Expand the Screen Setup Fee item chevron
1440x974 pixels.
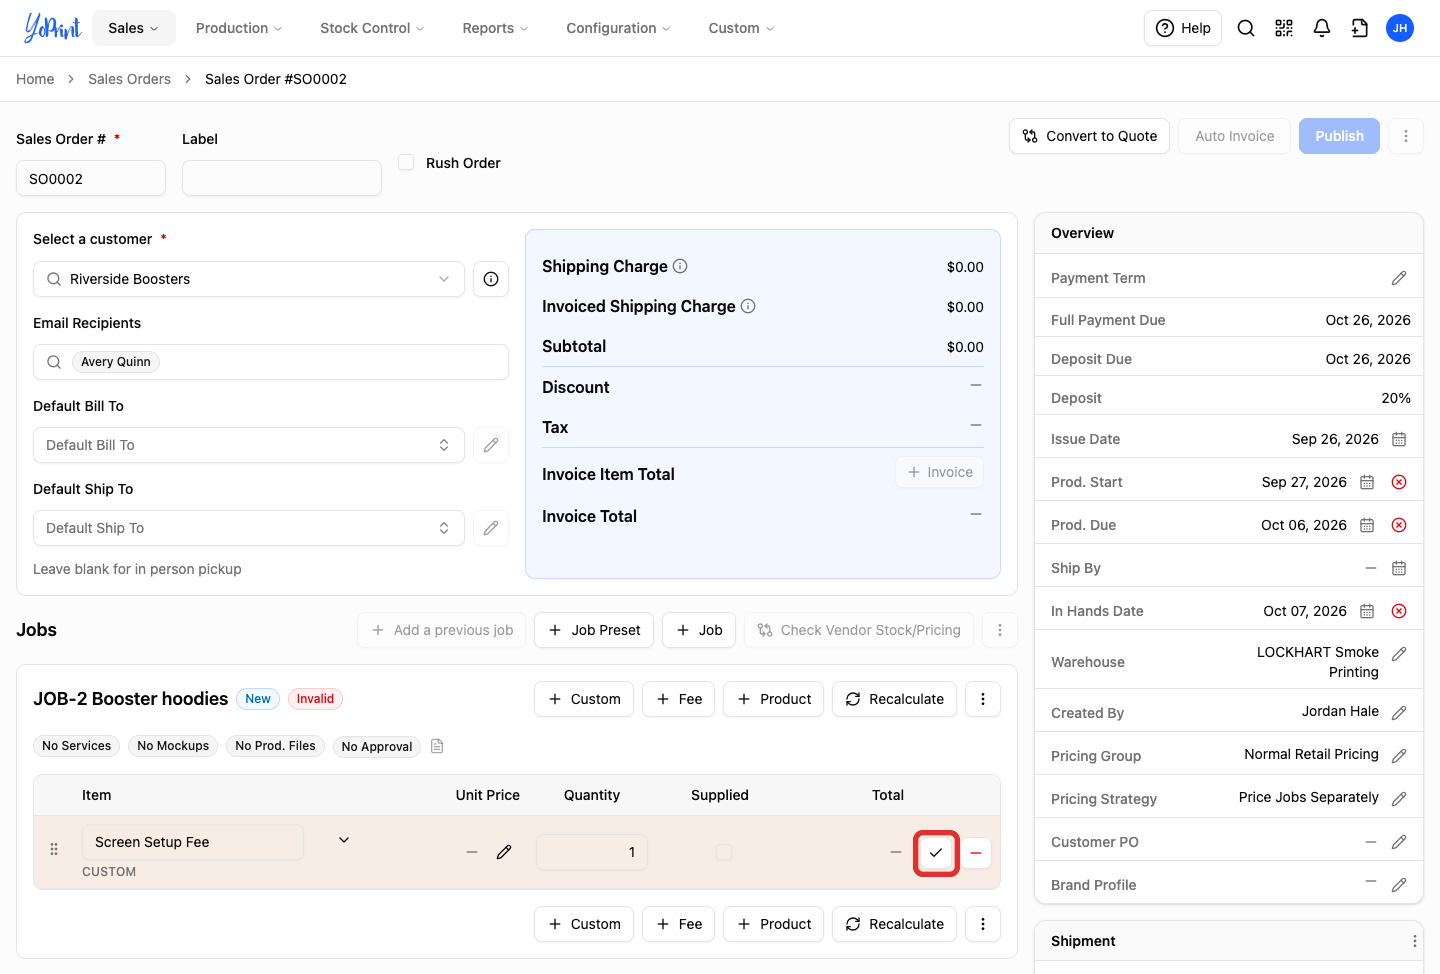click(x=344, y=840)
